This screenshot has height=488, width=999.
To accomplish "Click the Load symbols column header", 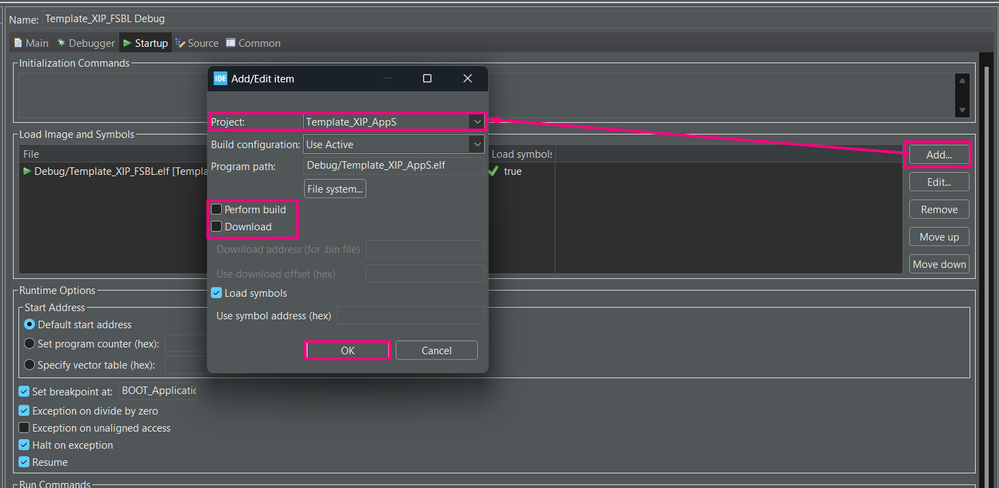I will coord(521,154).
